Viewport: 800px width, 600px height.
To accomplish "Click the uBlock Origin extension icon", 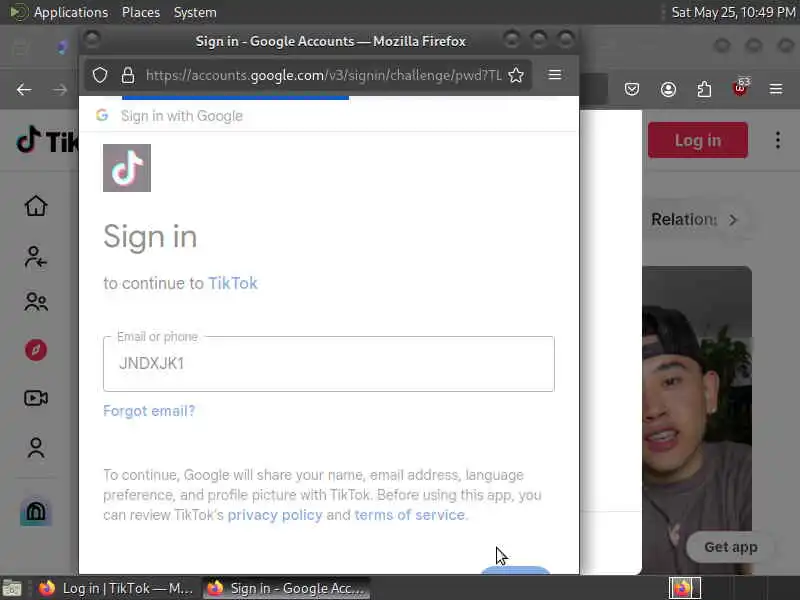I will click(741, 88).
